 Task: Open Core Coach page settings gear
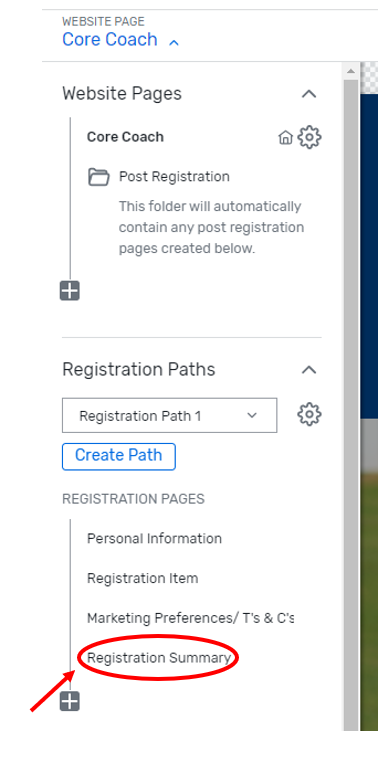pyautogui.click(x=310, y=137)
